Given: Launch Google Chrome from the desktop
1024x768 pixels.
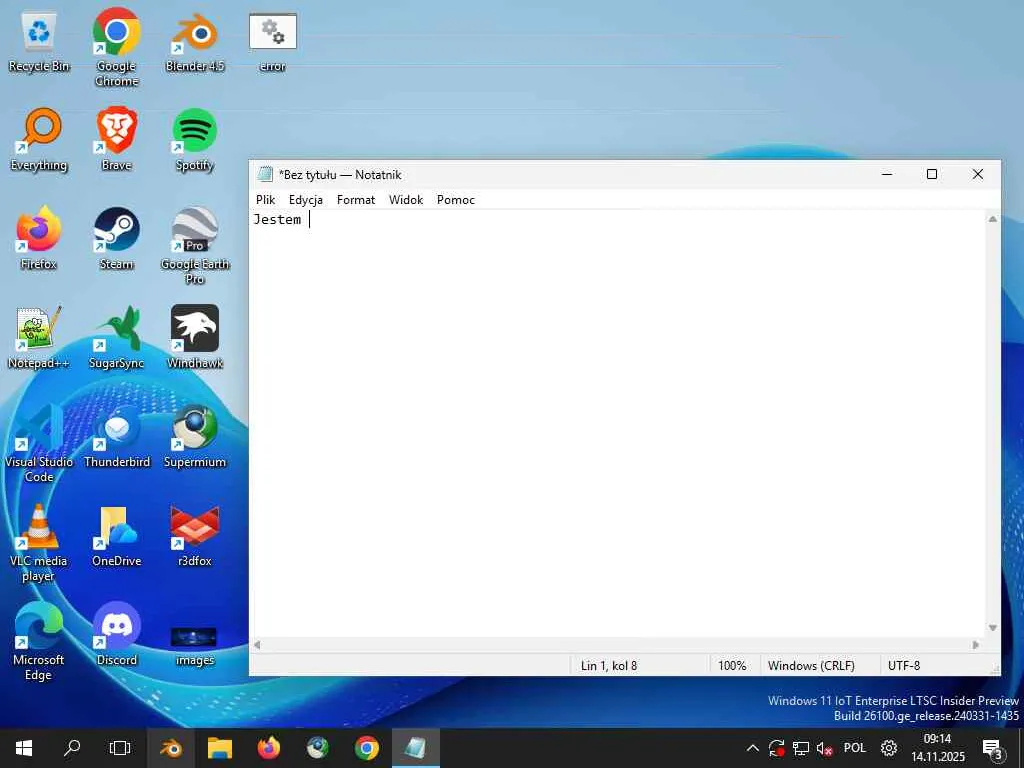Looking at the screenshot, I should coord(116,48).
